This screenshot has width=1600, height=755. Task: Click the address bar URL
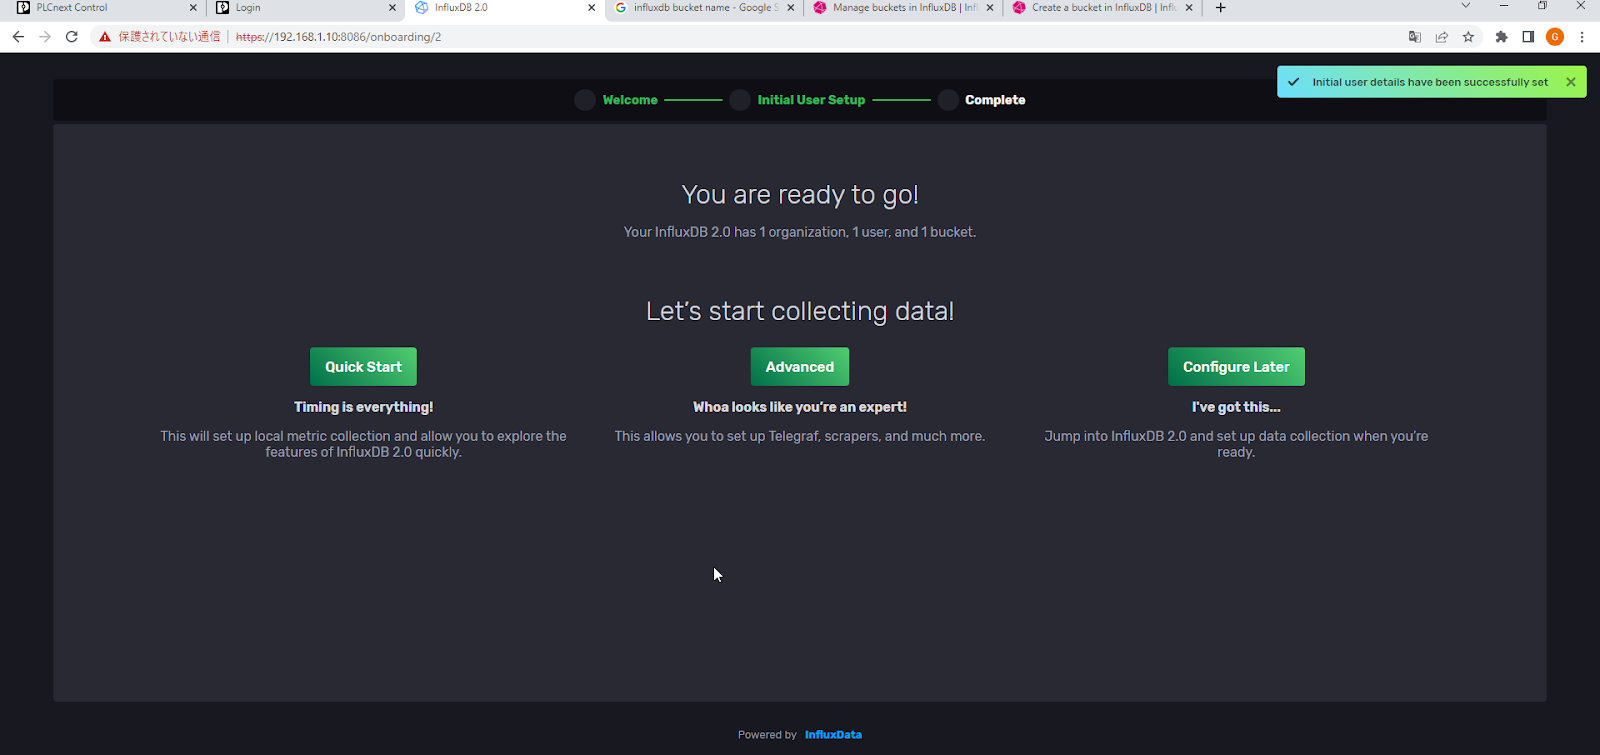(339, 37)
